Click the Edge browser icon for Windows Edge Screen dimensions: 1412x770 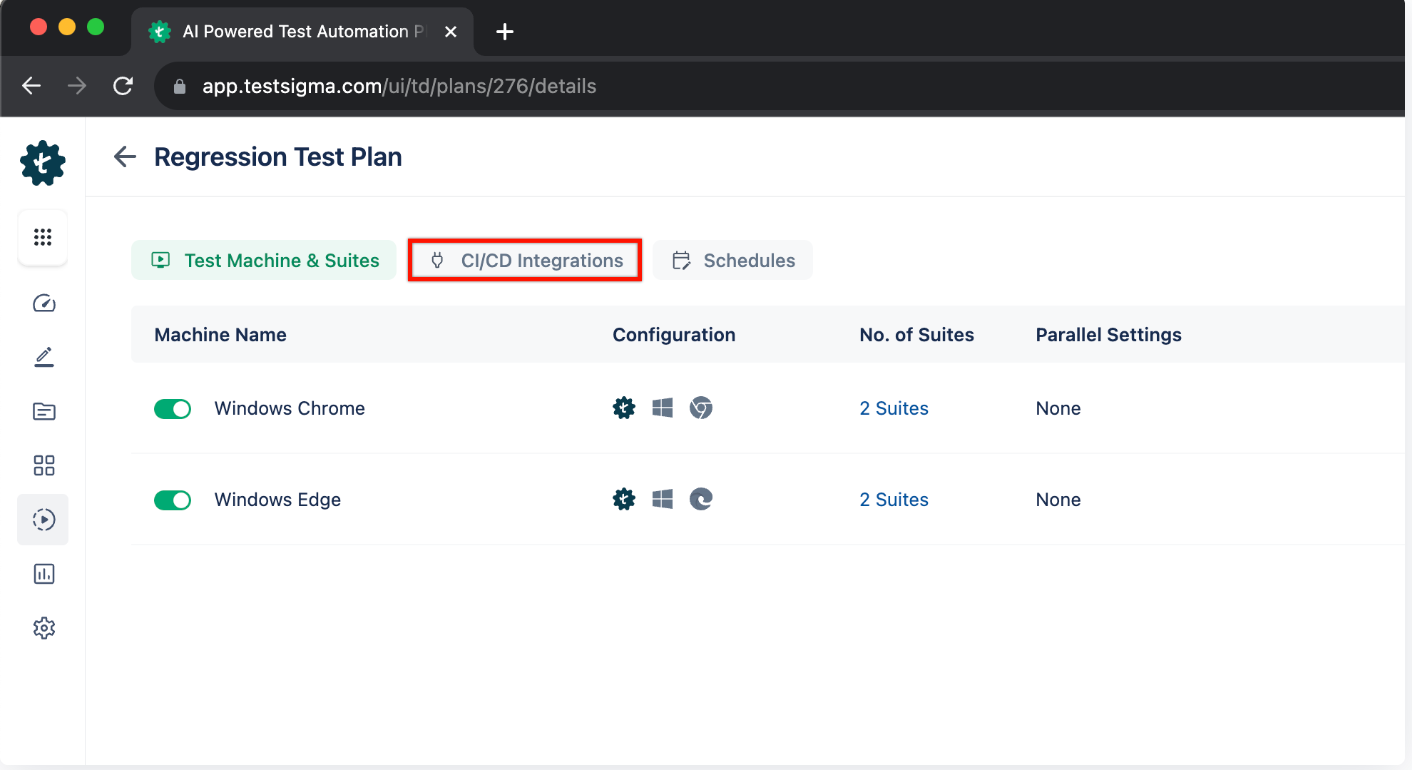(700, 499)
